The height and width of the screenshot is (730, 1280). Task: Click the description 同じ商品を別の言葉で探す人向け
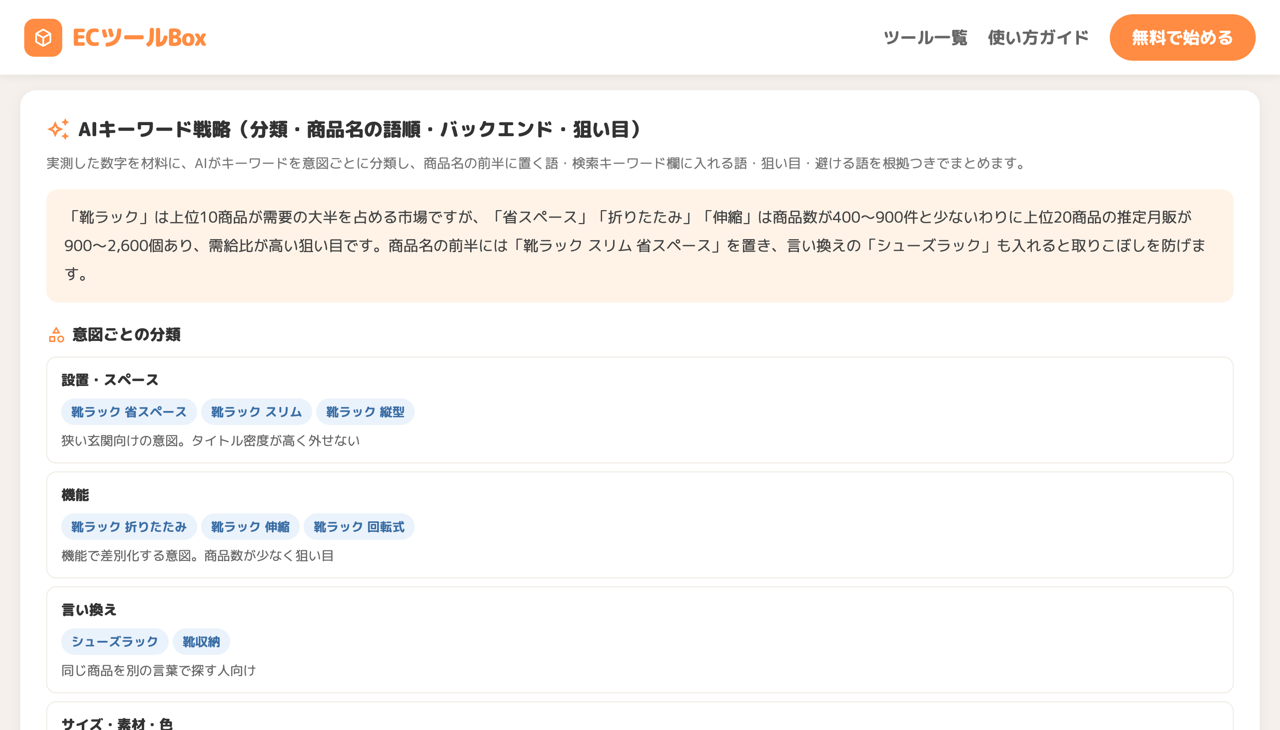pos(158,671)
